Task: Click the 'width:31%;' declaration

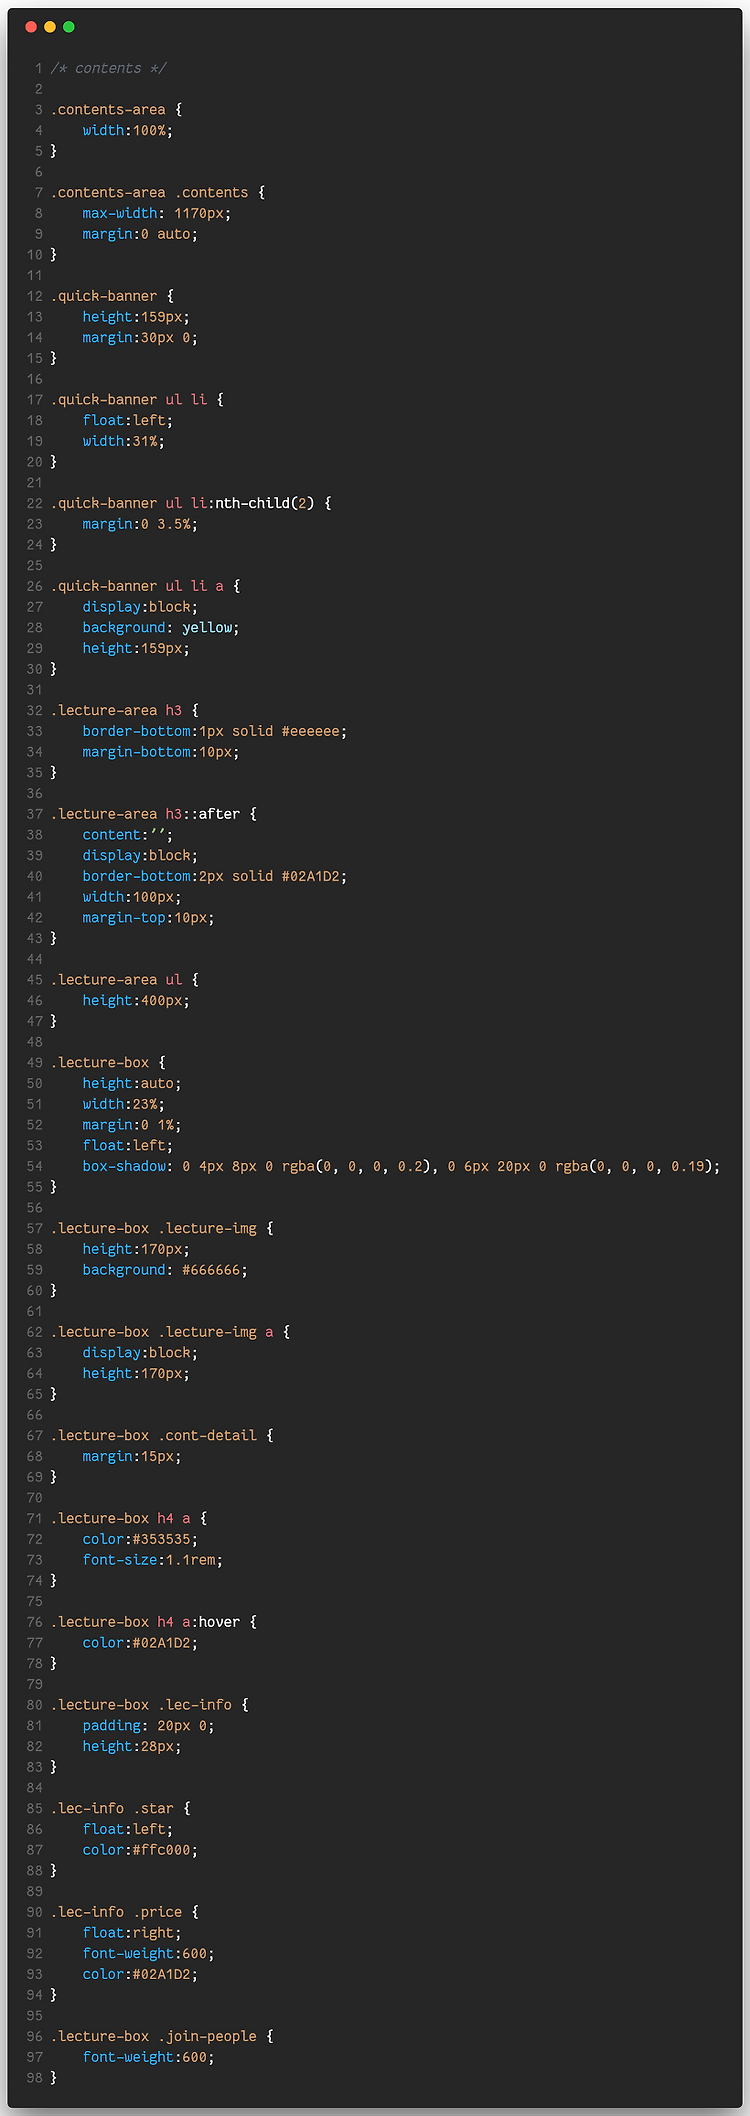Action: click(124, 441)
